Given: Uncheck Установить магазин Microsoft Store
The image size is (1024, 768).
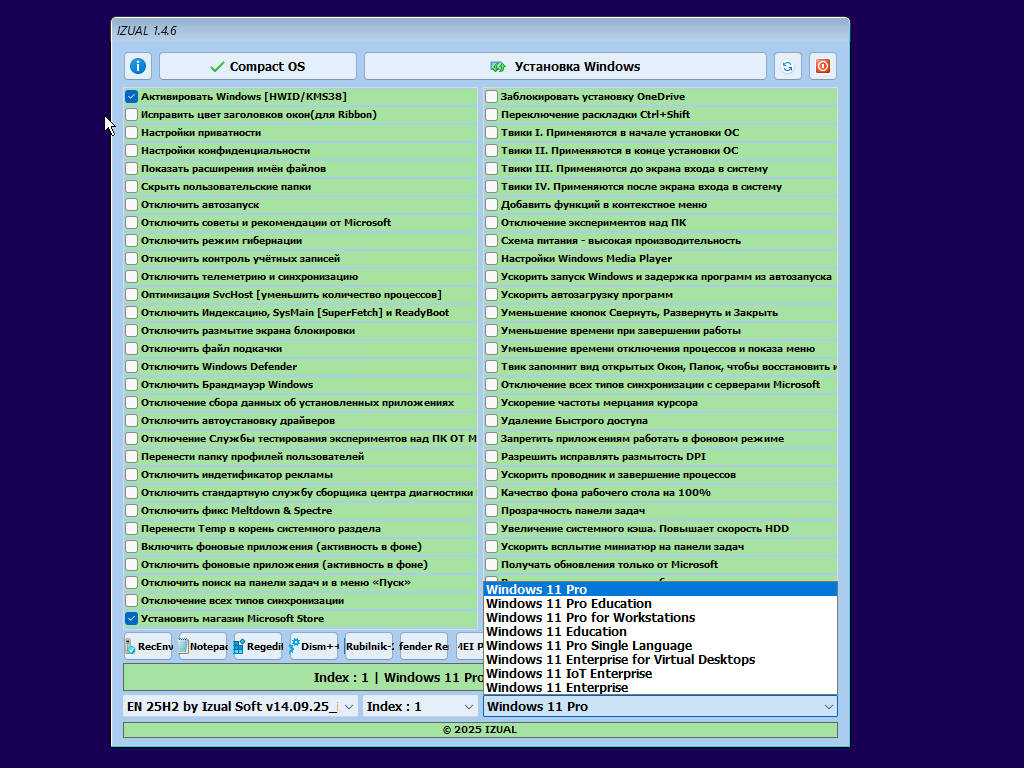Looking at the screenshot, I should 131,618.
